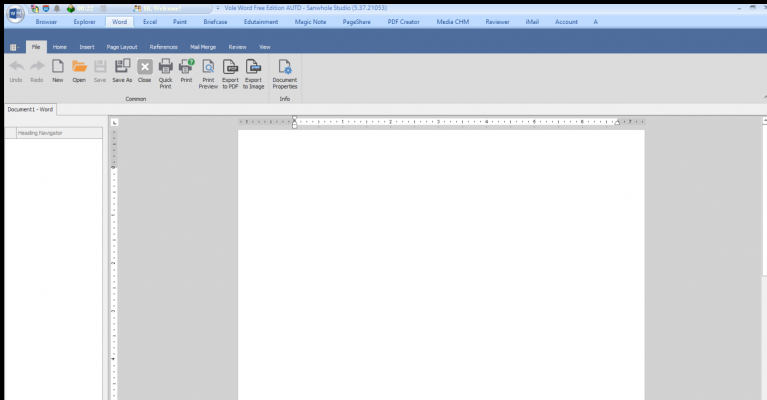Screen dimensions: 767x400
Task: Open the Account module
Action: [566, 22]
